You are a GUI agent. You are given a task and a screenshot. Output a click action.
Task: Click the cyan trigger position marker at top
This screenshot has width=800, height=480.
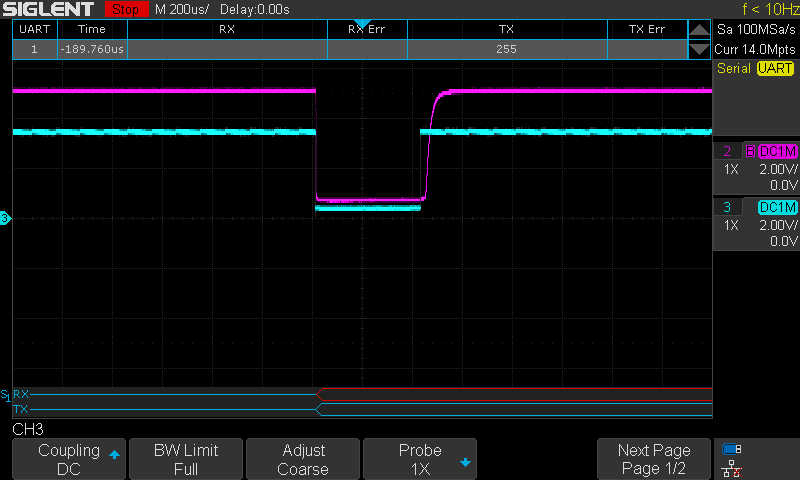(362, 24)
